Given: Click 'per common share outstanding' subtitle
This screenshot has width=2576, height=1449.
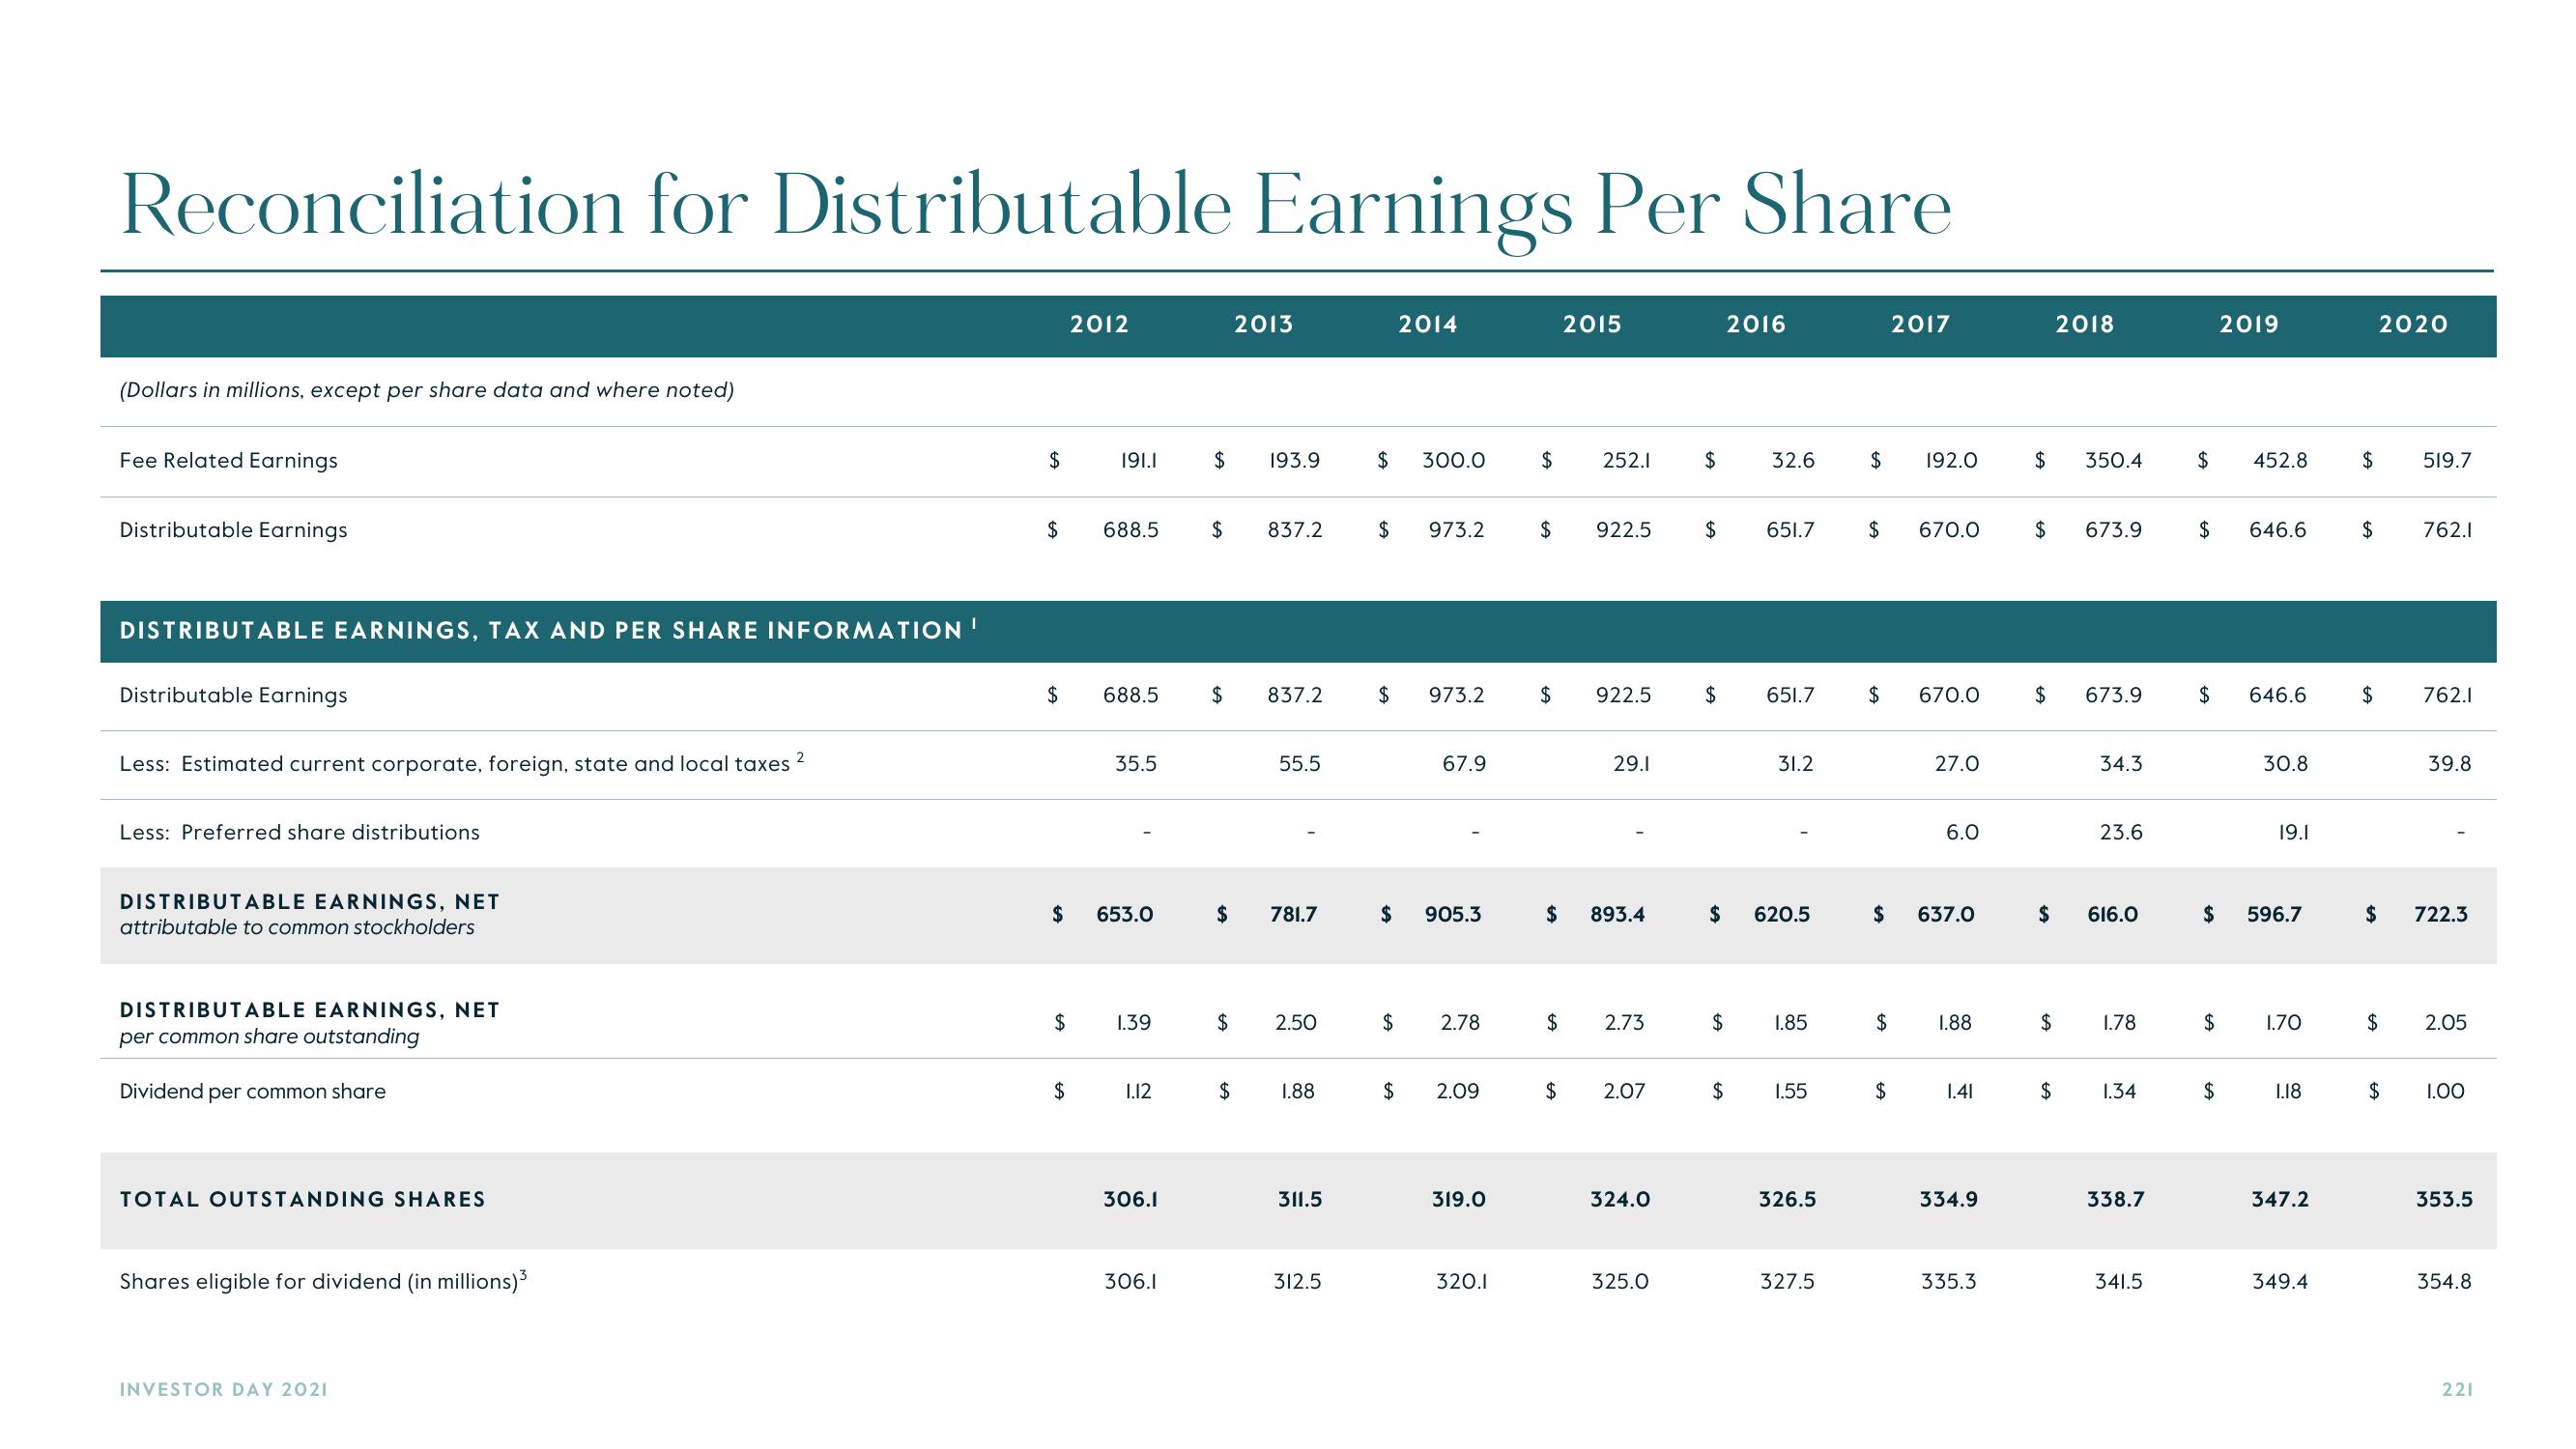Looking at the screenshot, I should 269,1036.
